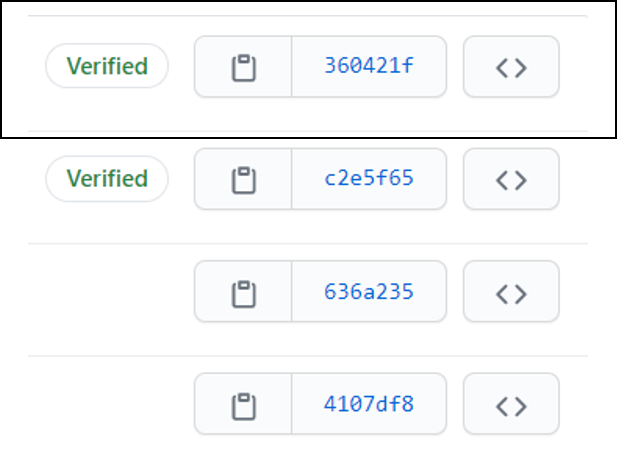View the diff for commit 636a235
Screen dimensions: 617x466
[x=369, y=292]
